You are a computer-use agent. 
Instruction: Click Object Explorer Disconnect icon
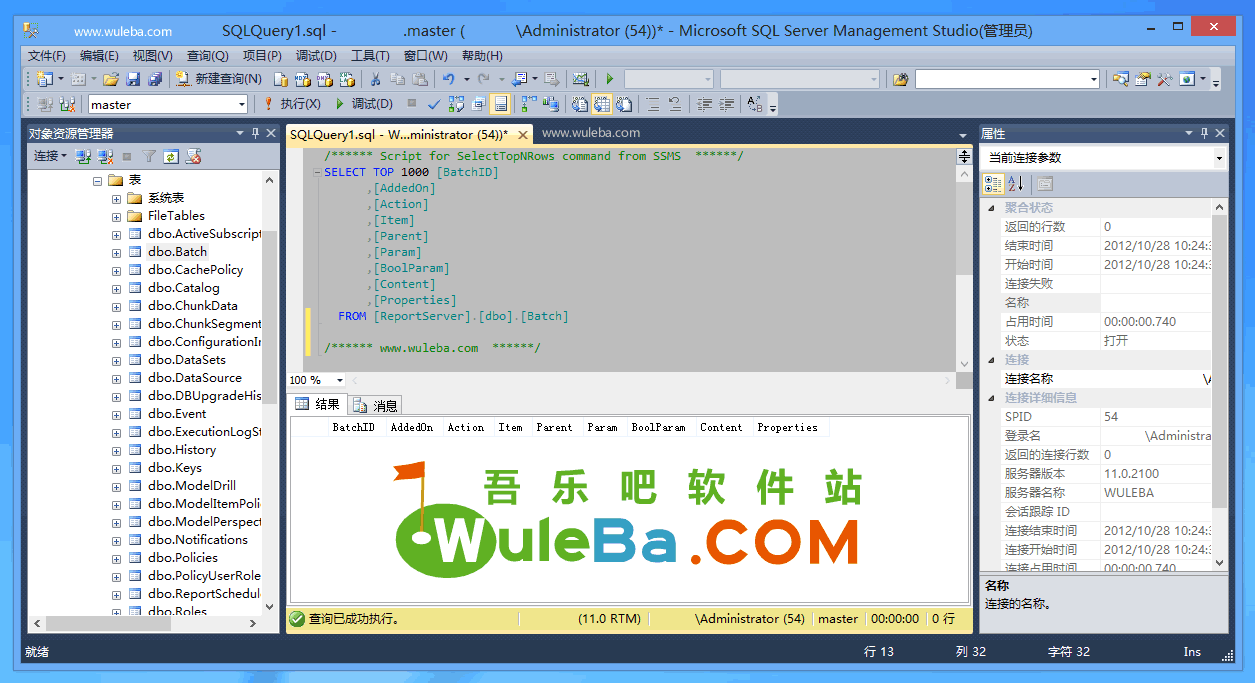[105, 156]
